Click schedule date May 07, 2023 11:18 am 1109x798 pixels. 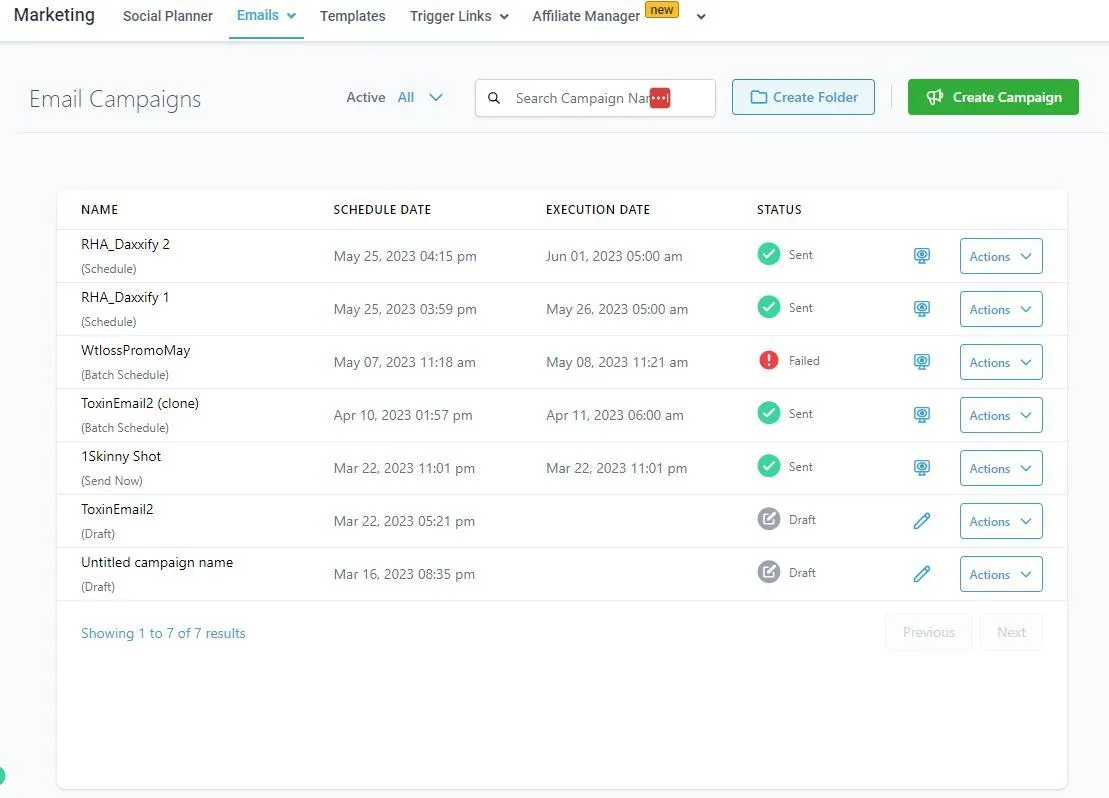click(405, 362)
